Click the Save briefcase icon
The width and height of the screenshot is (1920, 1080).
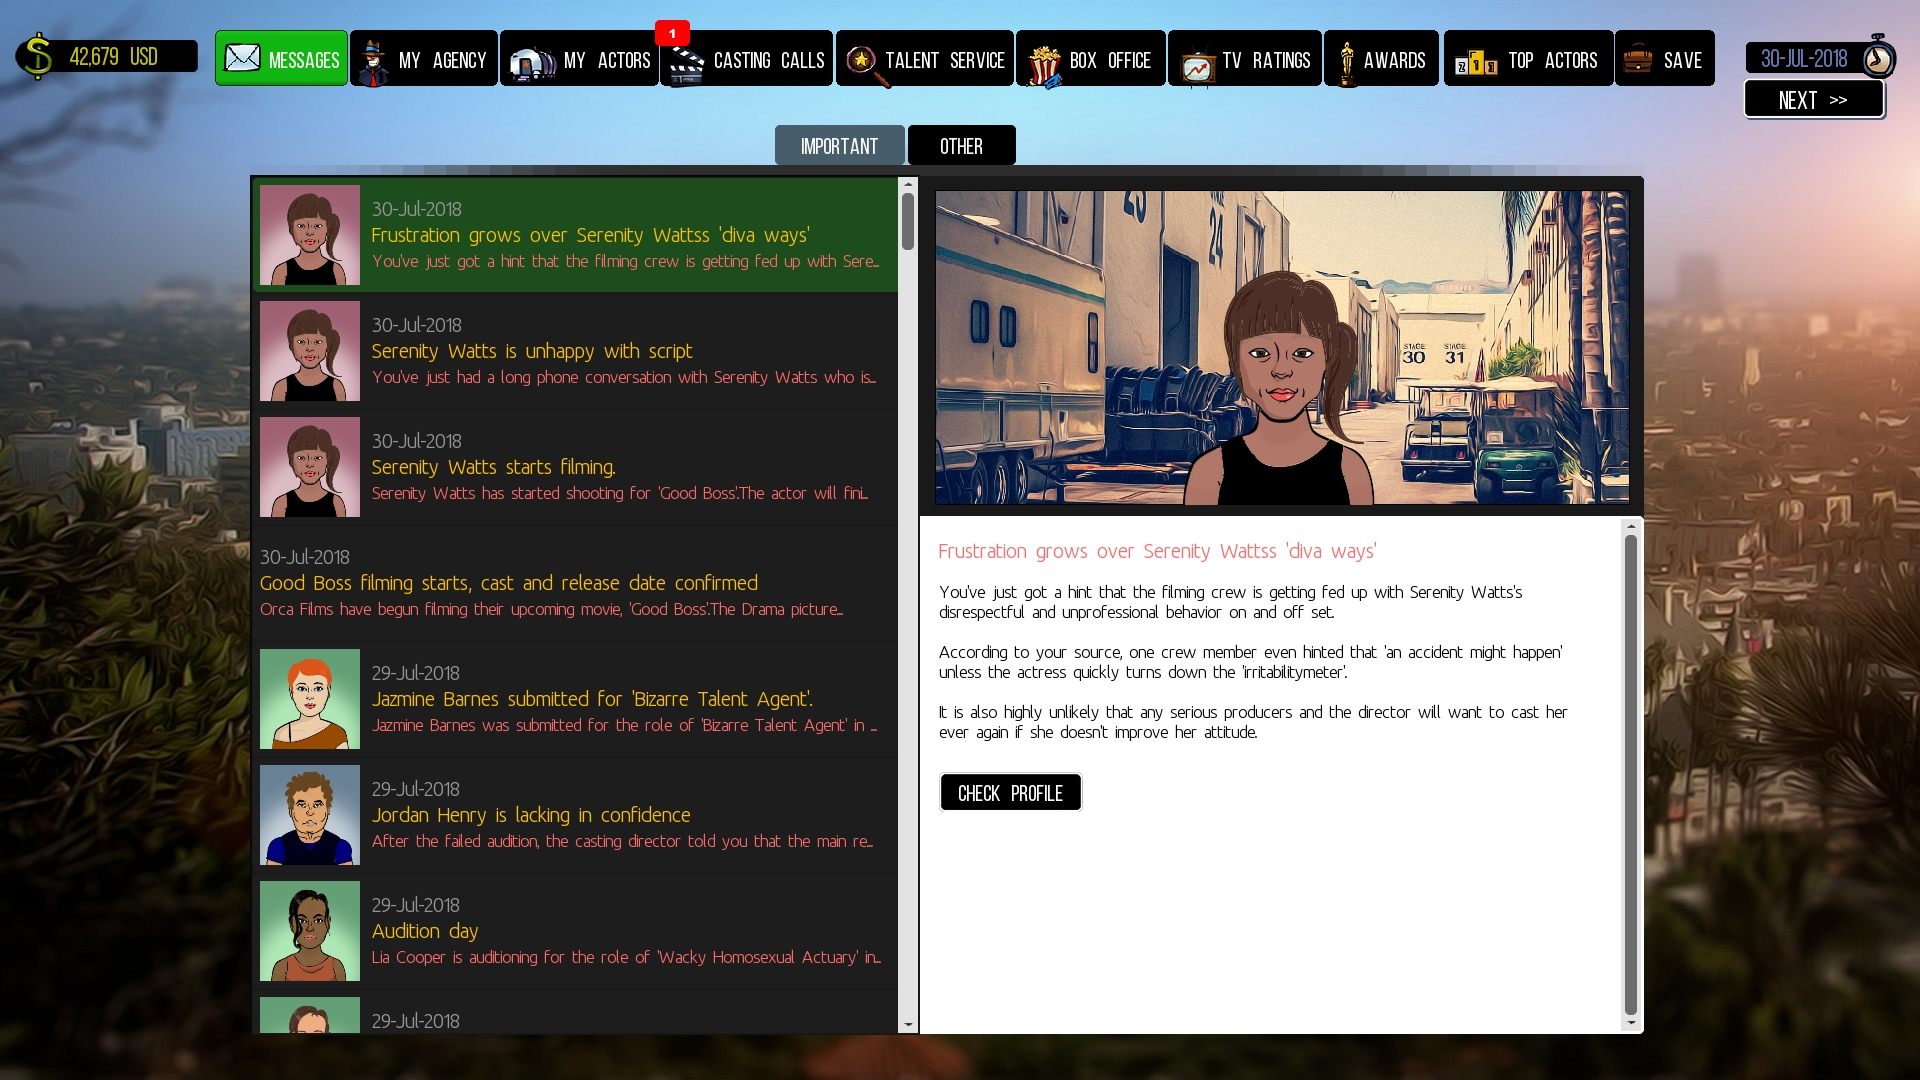(1638, 59)
